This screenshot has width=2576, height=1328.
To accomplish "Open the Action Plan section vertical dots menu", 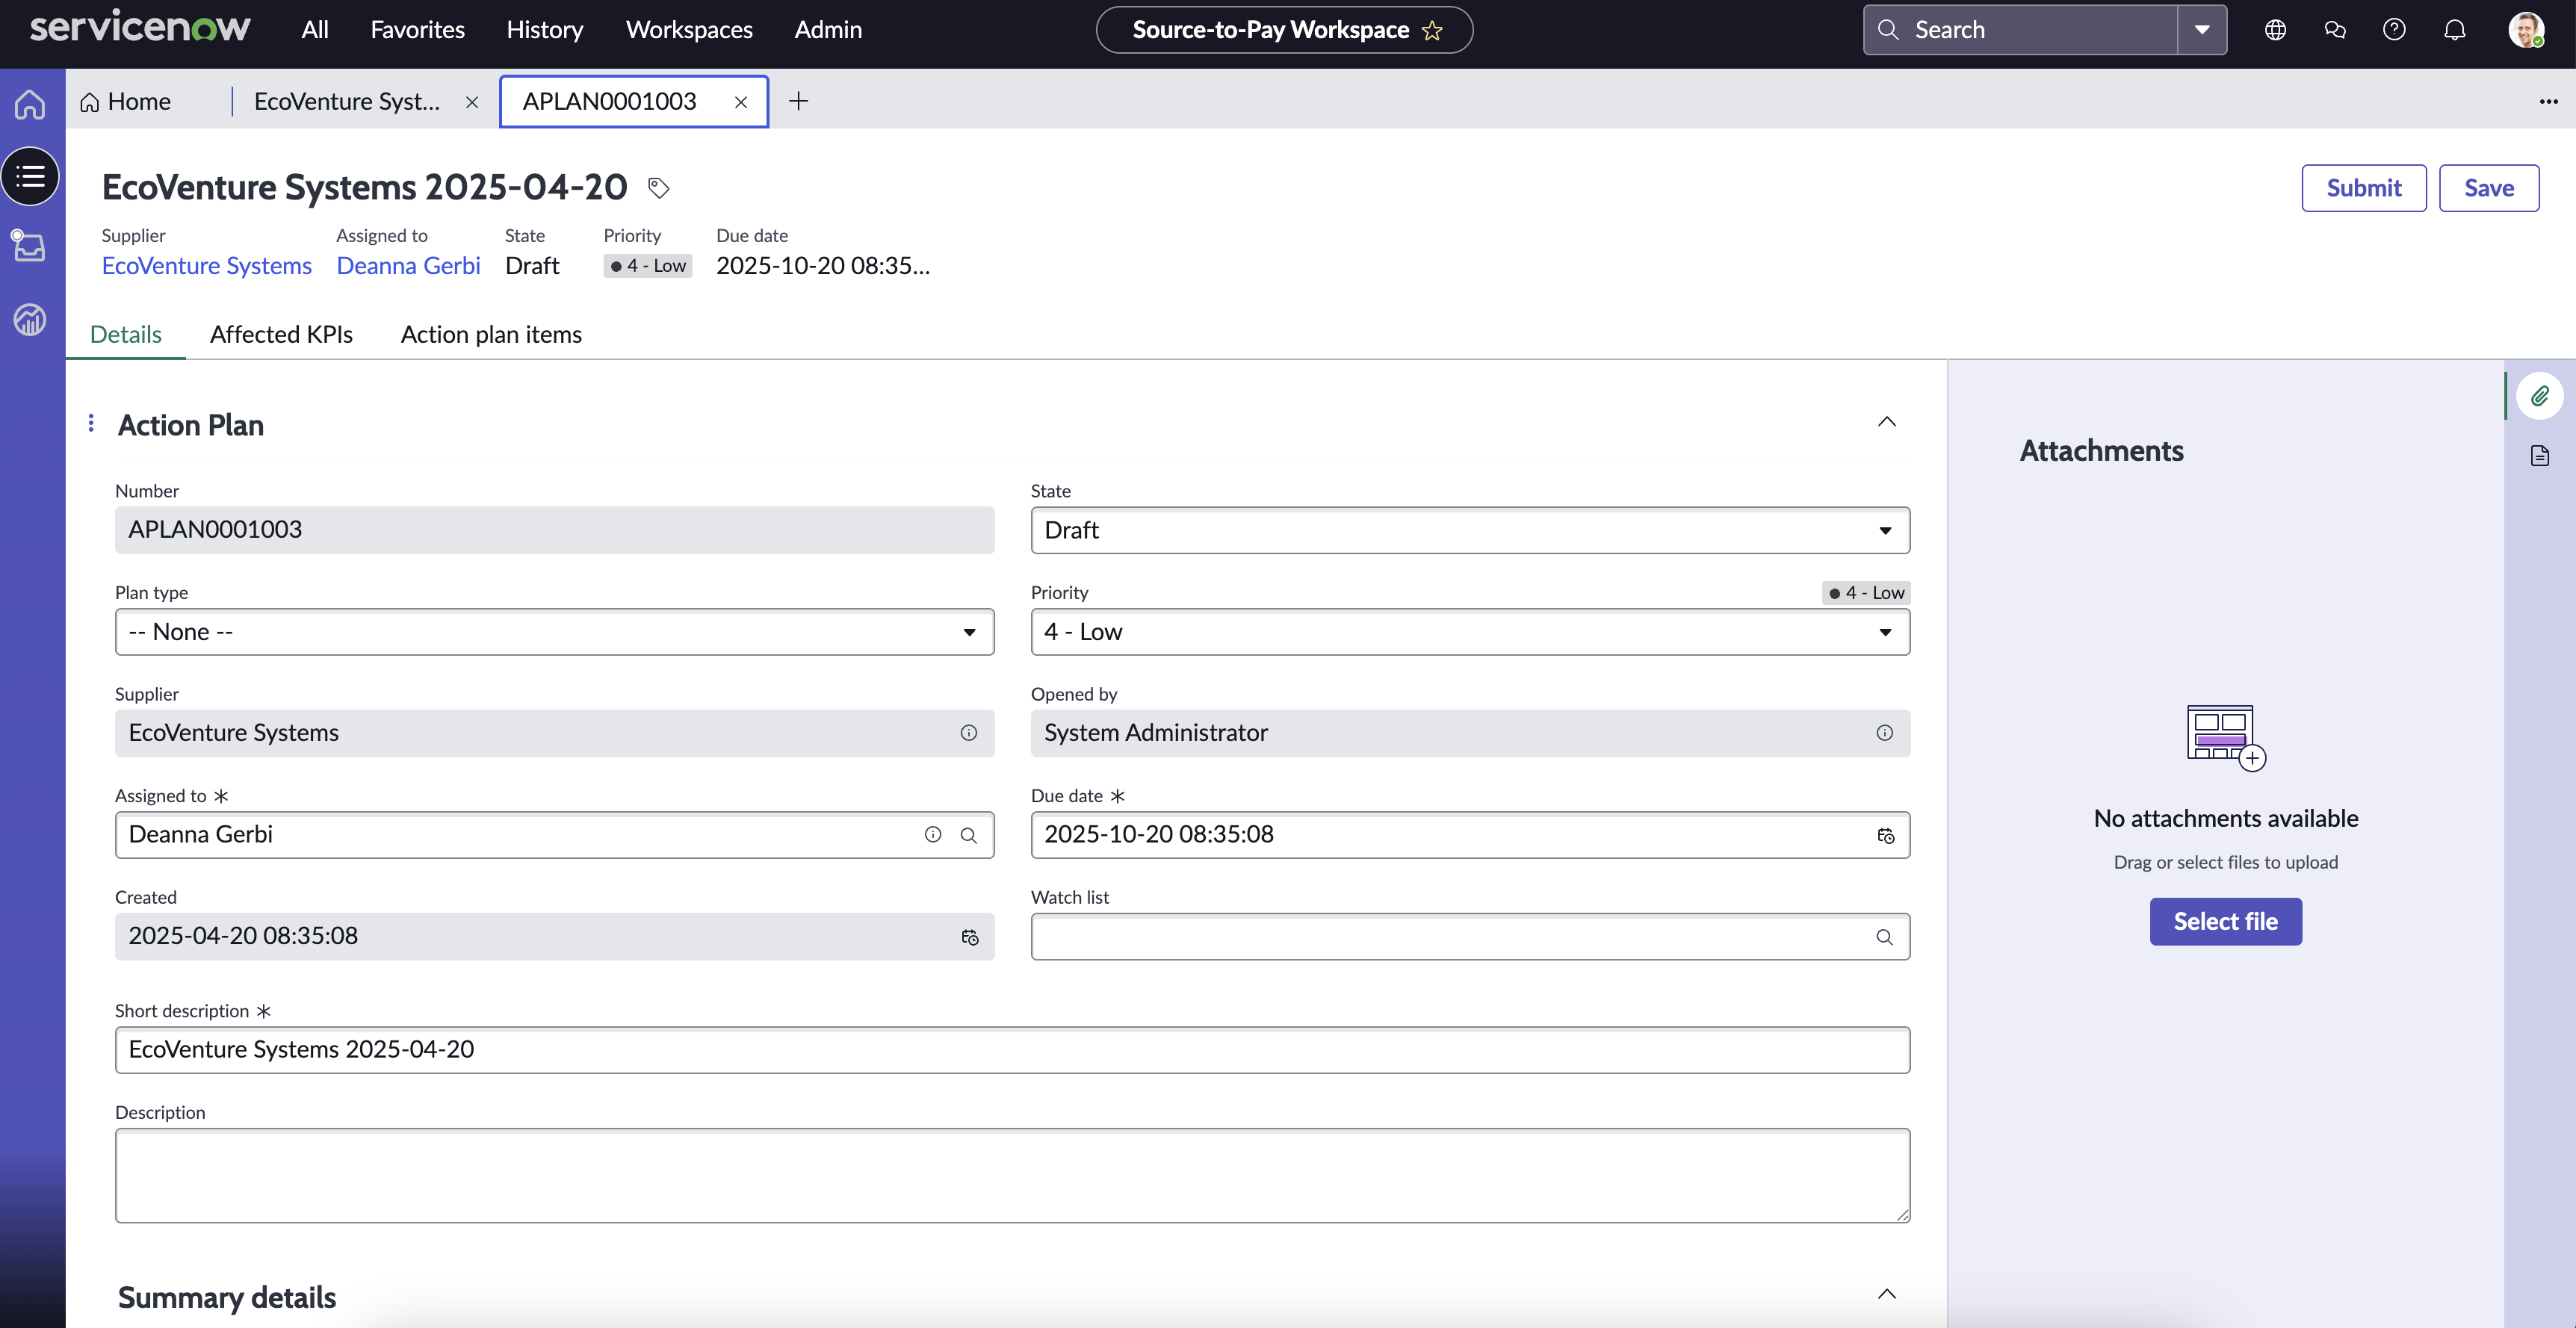I will point(91,424).
